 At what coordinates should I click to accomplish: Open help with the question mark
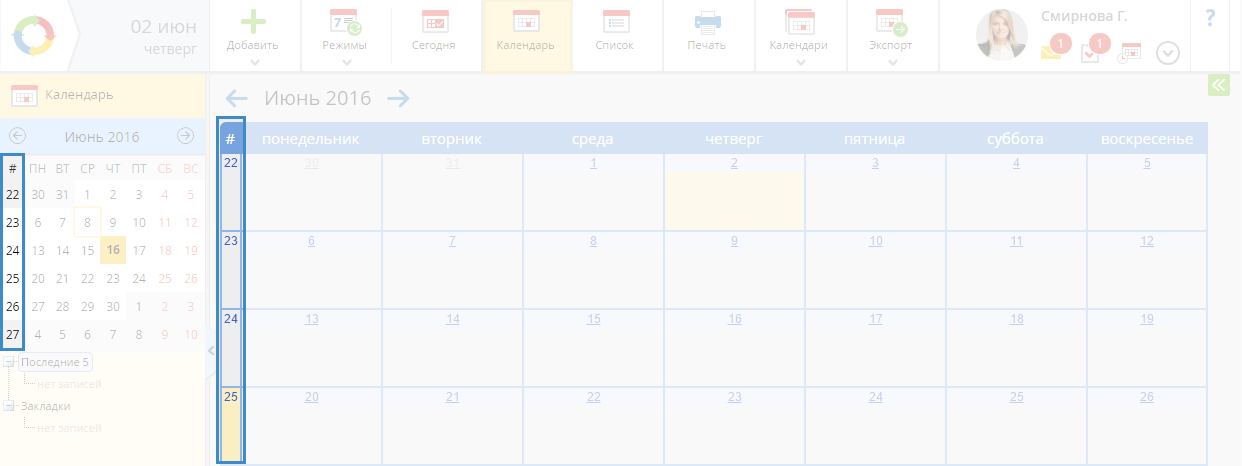pyautogui.click(x=1210, y=17)
